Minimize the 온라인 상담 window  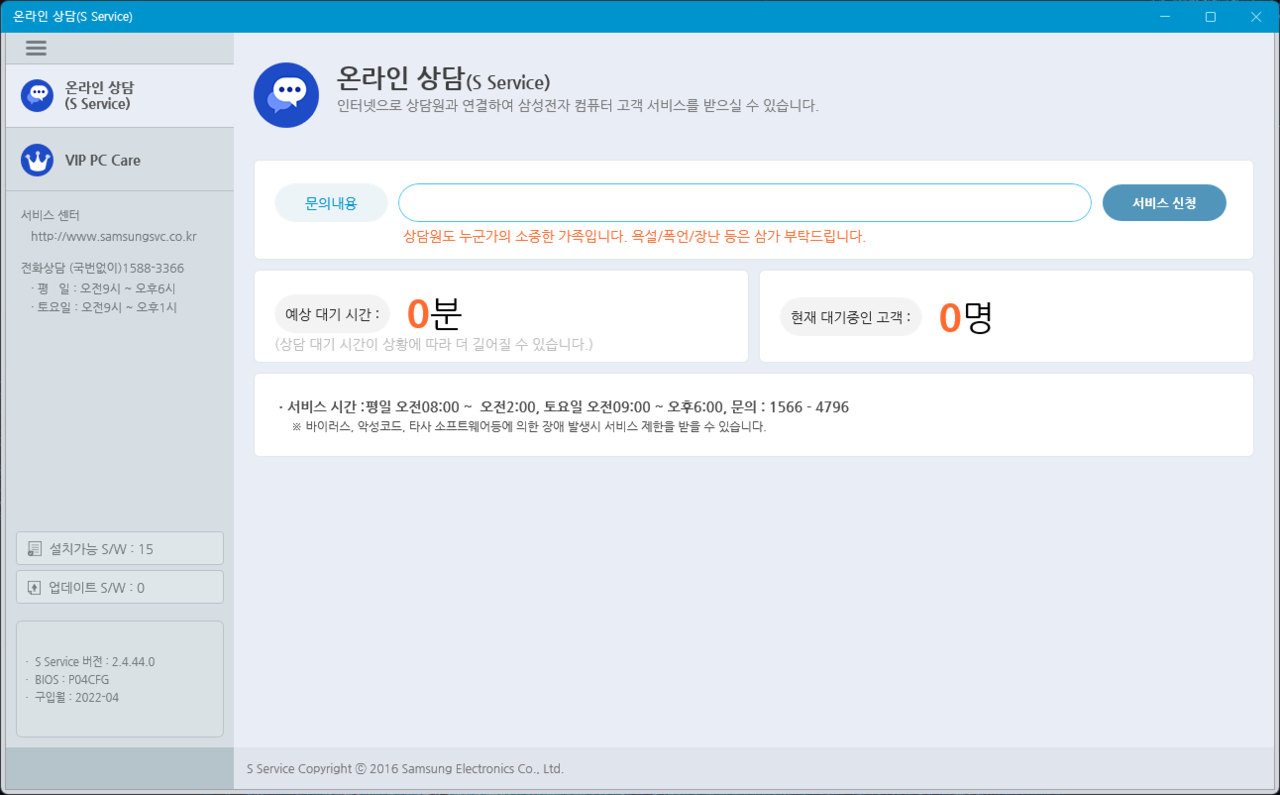(1165, 17)
